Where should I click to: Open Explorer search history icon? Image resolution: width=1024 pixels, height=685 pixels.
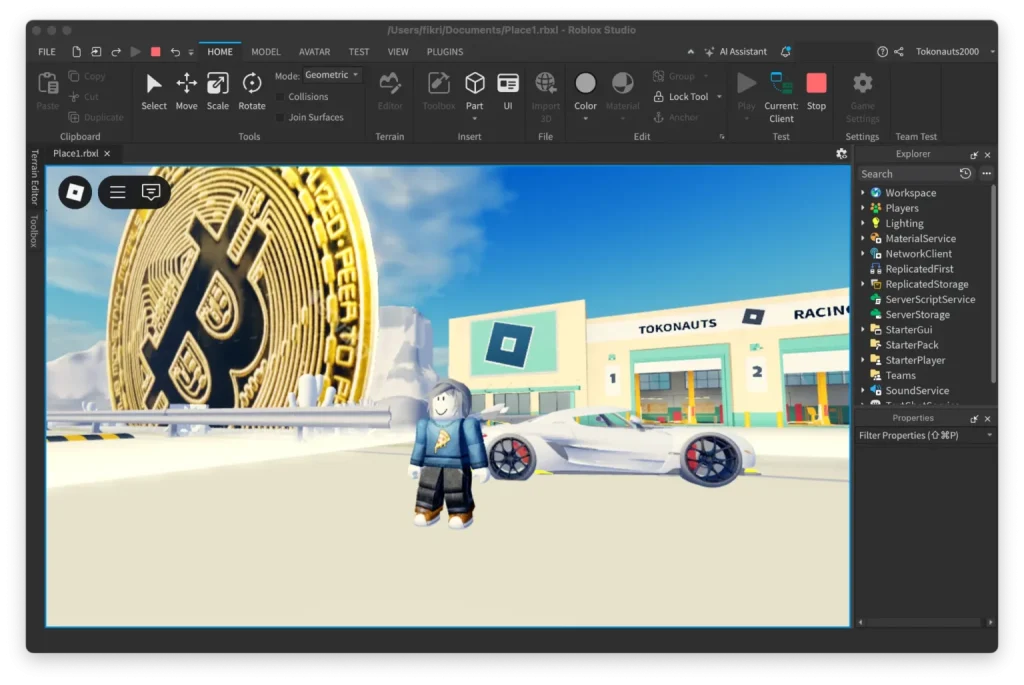tap(965, 174)
